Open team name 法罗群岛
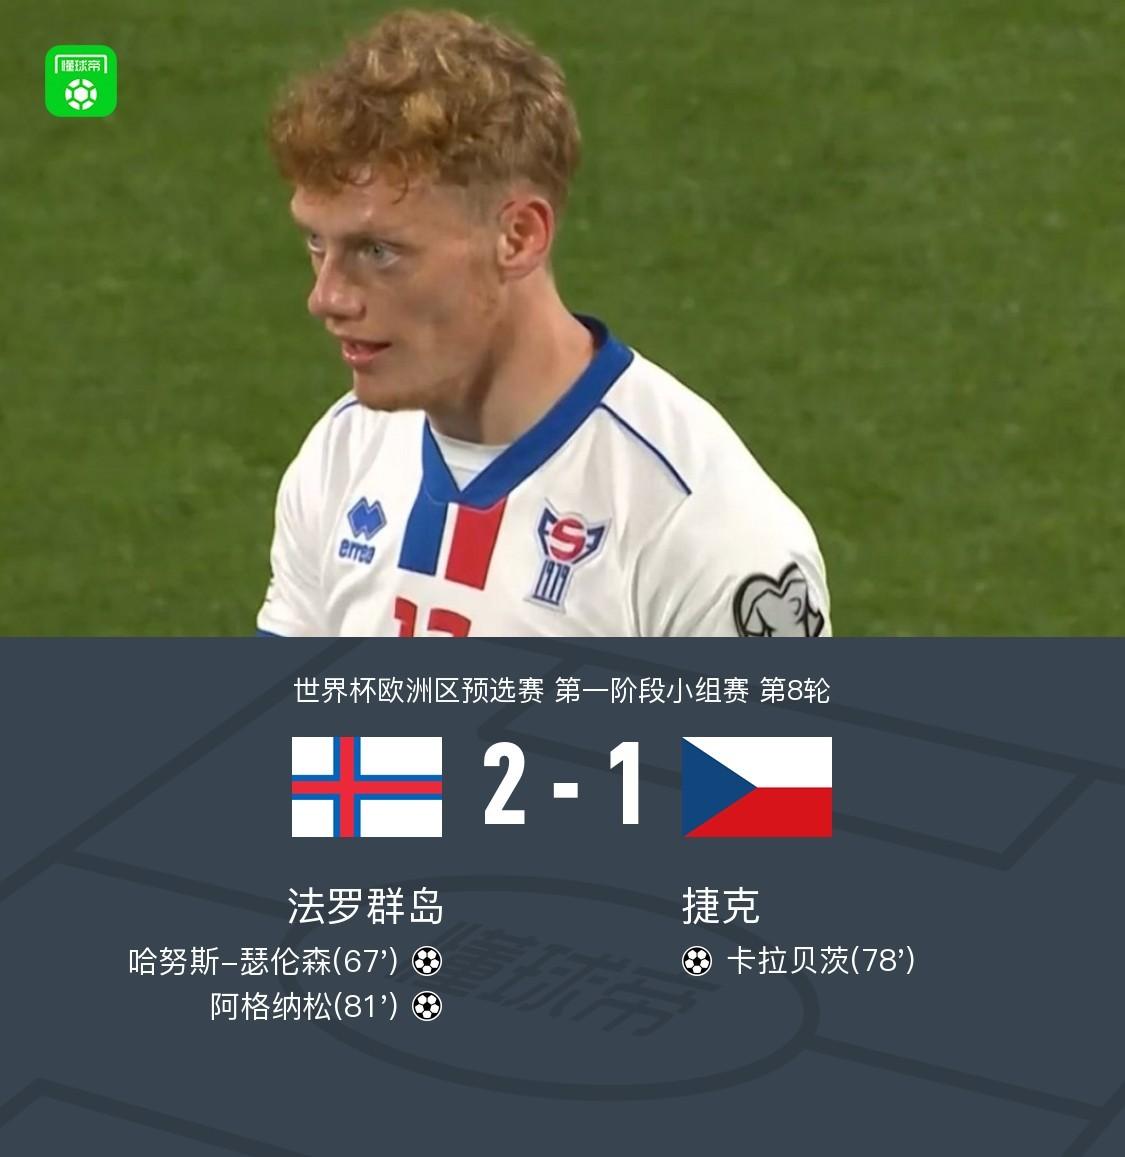 [366, 906]
